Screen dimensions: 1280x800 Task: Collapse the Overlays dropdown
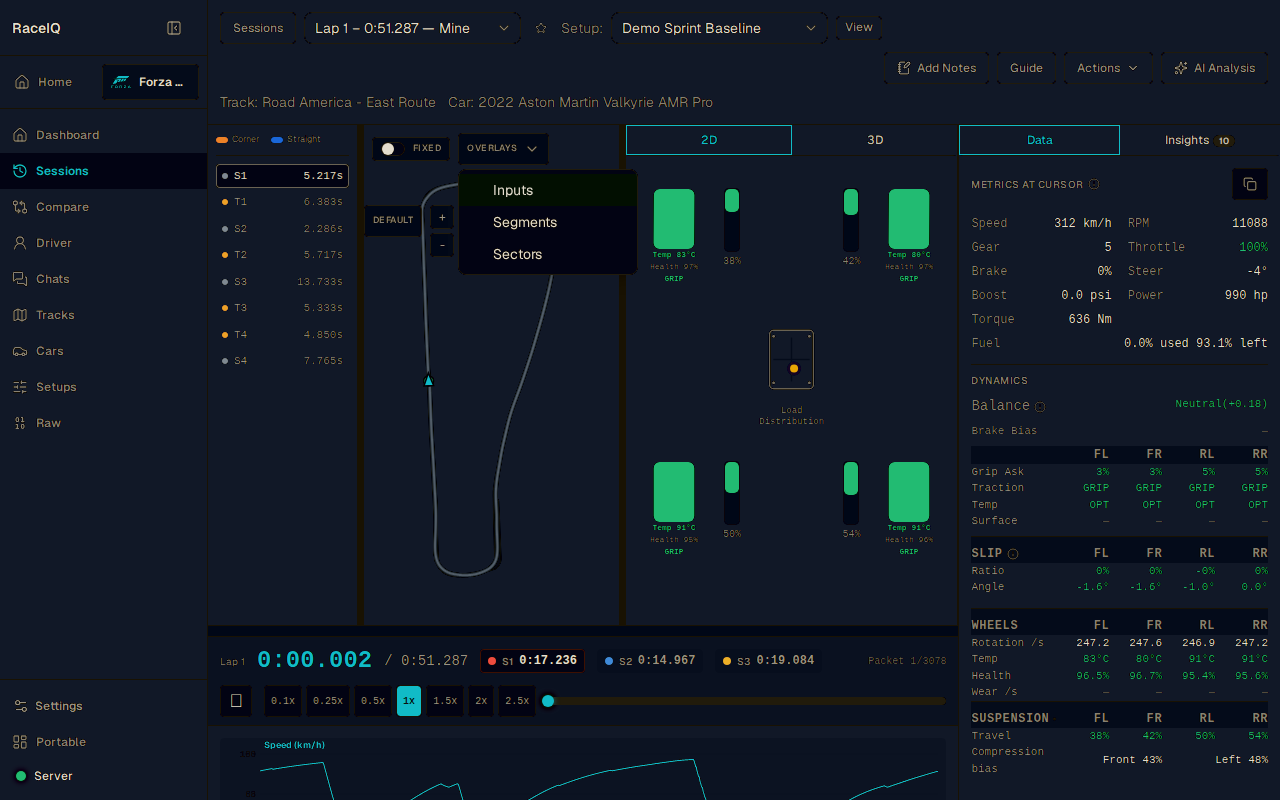tap(503, 148)
